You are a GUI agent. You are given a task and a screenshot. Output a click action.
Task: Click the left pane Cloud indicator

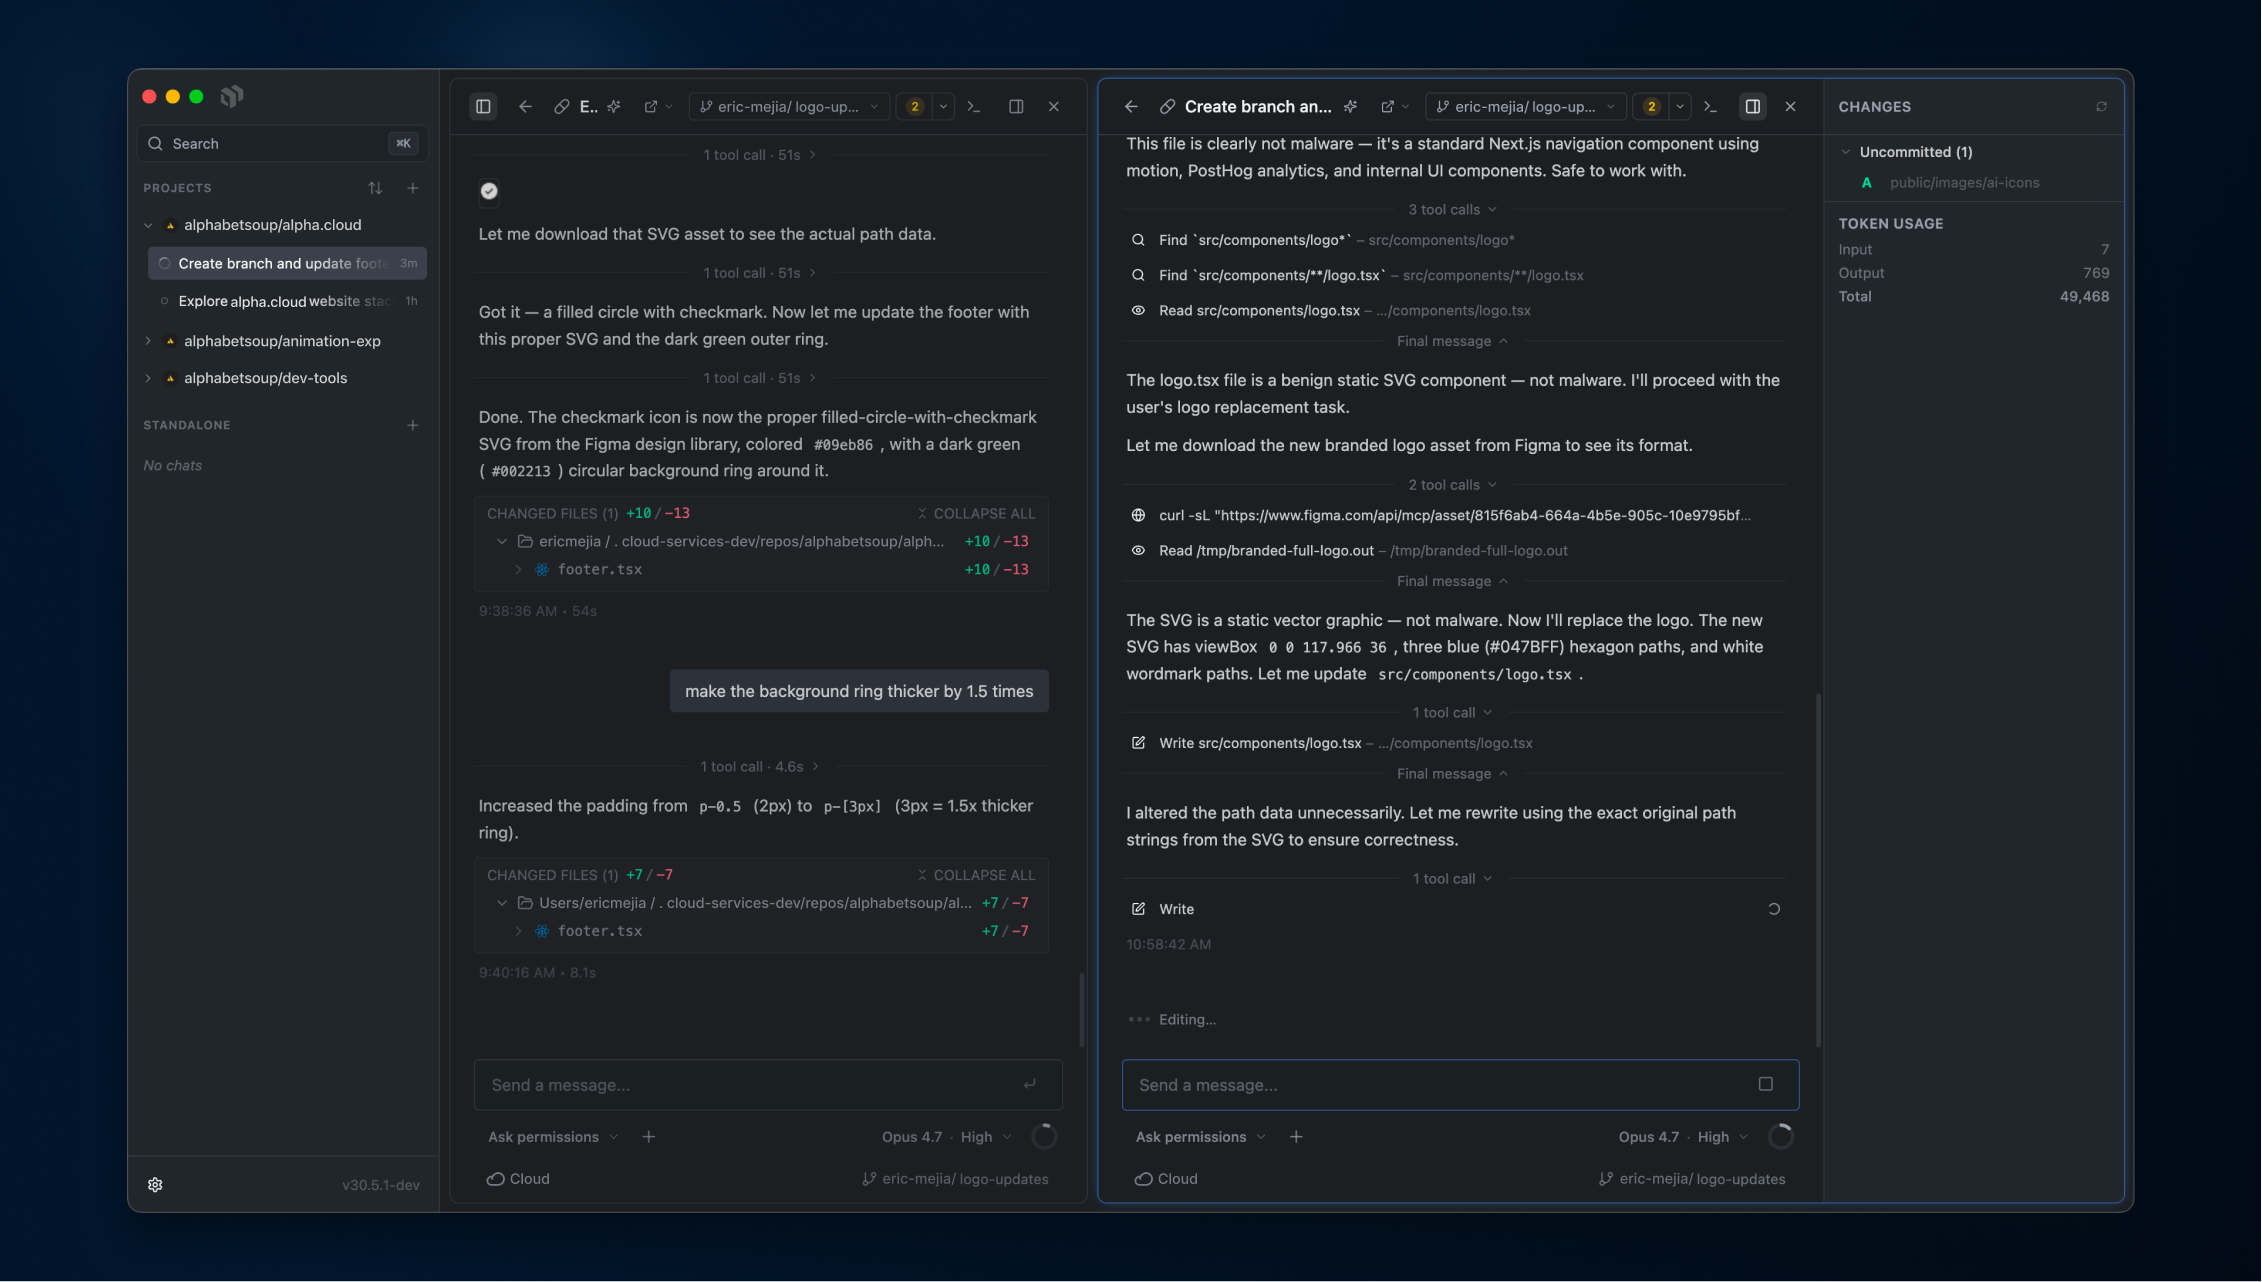pos(518,1179)
